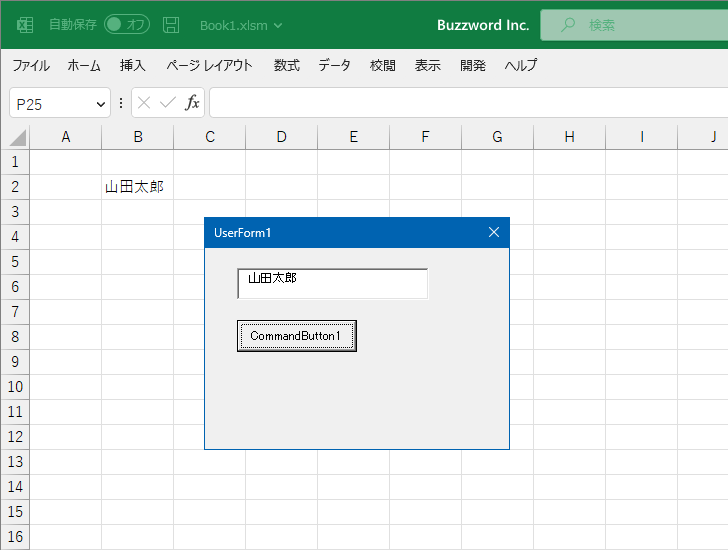Image resolution: width=728 pixels, height=550 pixels.
Task: Select row 5 header
Action: 15,262
